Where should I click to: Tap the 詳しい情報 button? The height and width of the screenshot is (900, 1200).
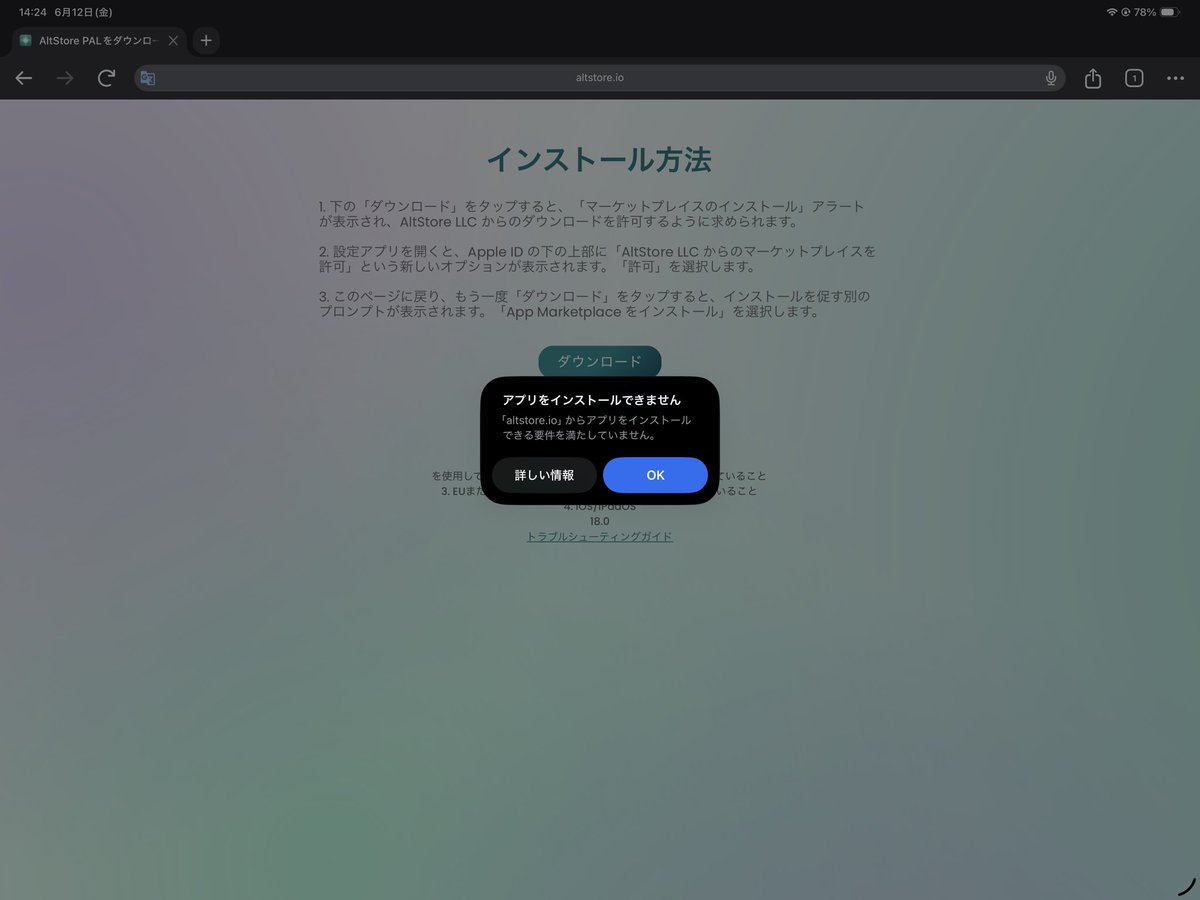(x=545, y=475)
